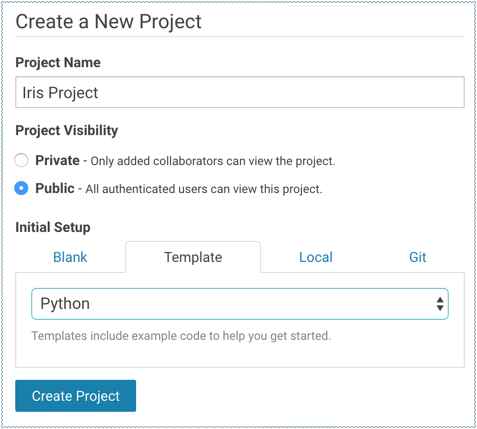
Task: Click the 'Templates include example code' hint text
Action: click(x=181, y=336)
